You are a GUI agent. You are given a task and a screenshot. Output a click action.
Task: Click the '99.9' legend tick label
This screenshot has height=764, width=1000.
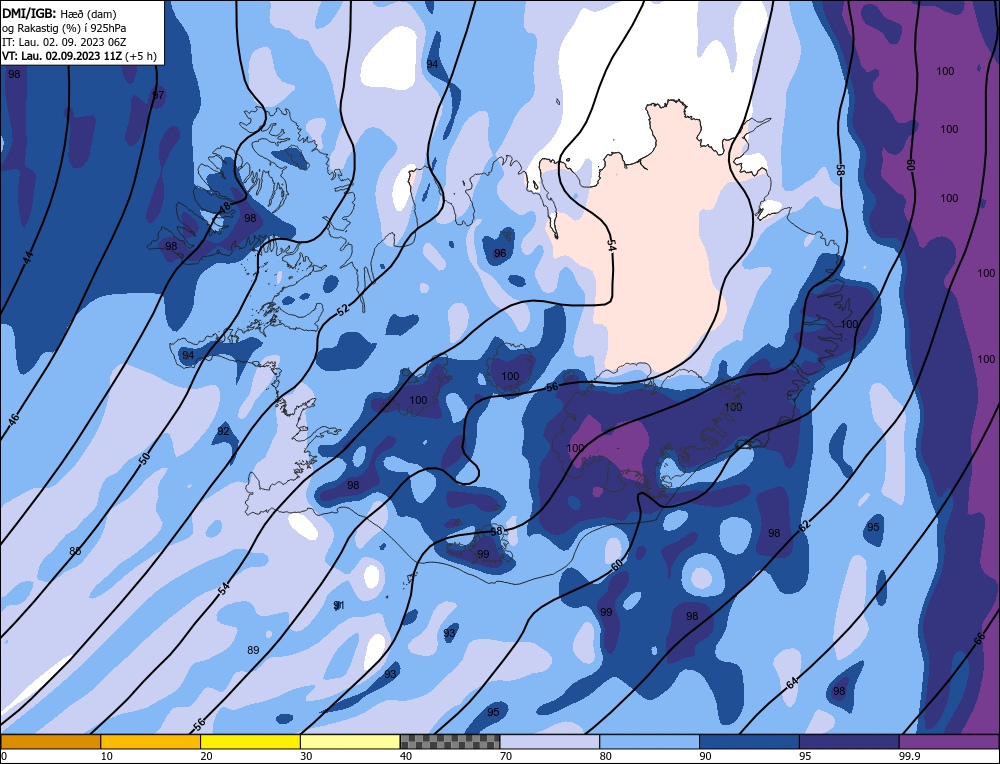907,756
